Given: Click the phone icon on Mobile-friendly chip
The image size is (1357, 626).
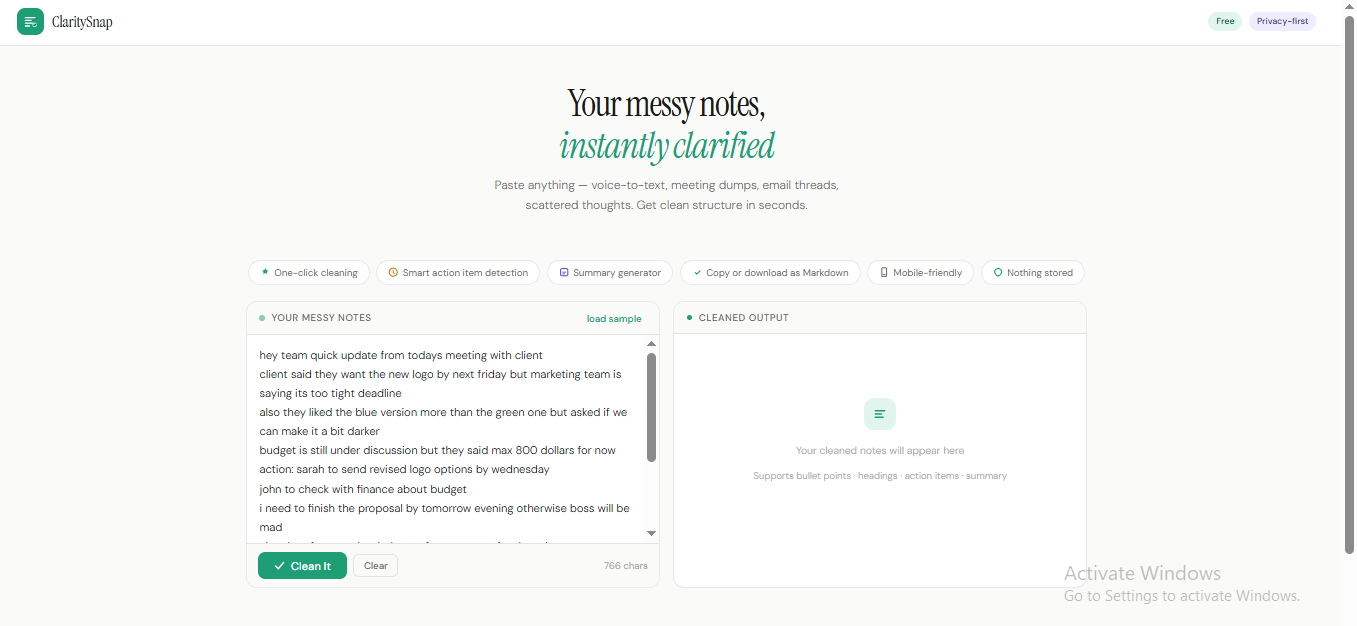Looking at the screenshot, I should [x=883, y=272].
